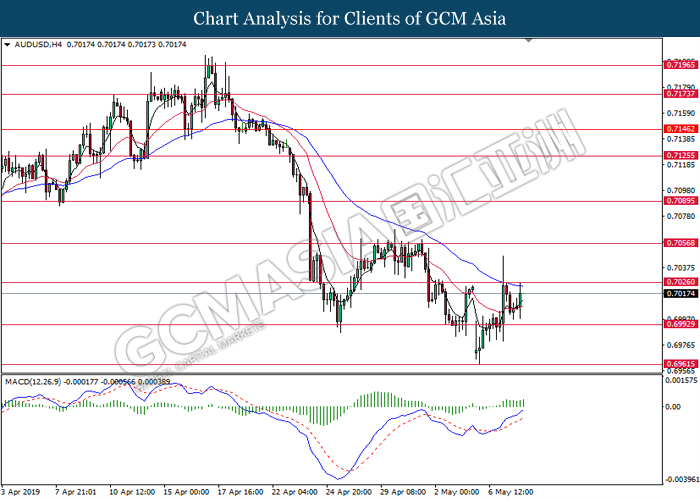Click the Chart Analysis for Clients title
This screenshot has height=500, width=700.
(x=350, y=19)
